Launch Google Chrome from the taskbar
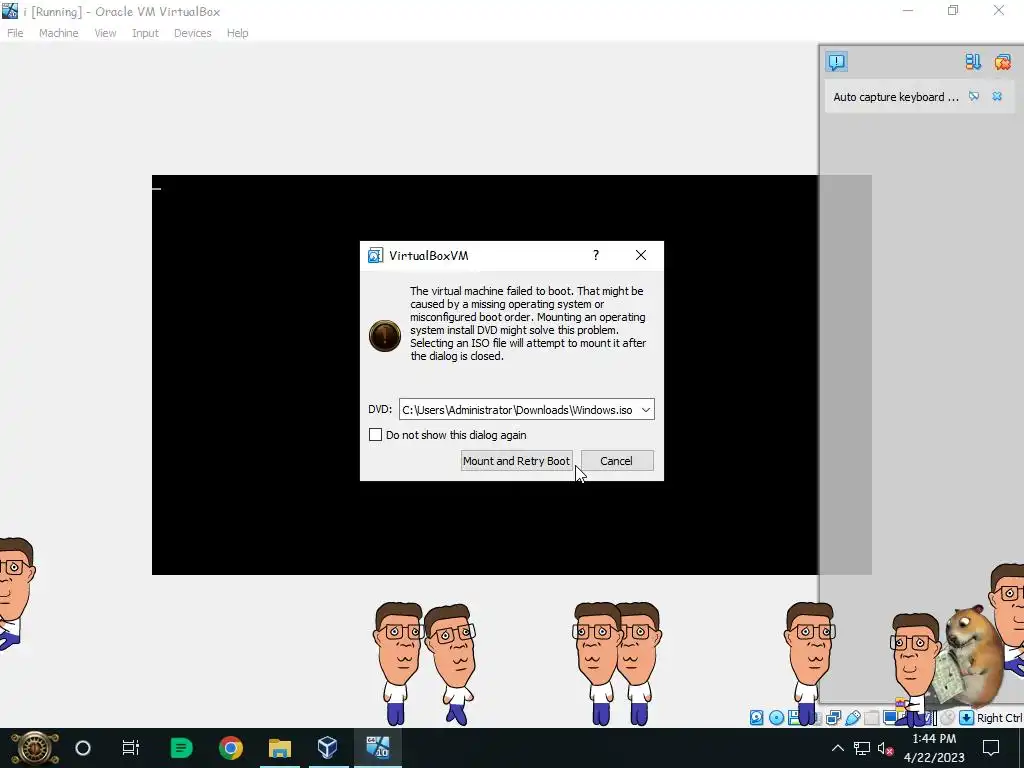1024x768 pixels. point(231,748)
